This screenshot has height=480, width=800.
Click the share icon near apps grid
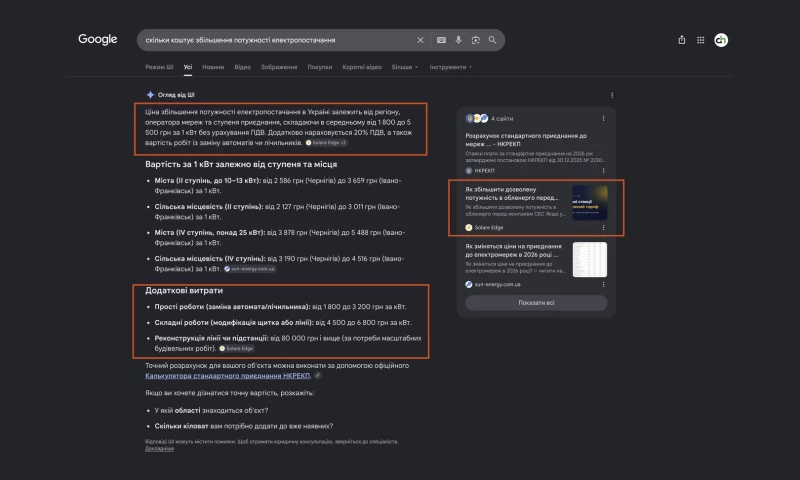pyautogui.click(x=682, y=40)
